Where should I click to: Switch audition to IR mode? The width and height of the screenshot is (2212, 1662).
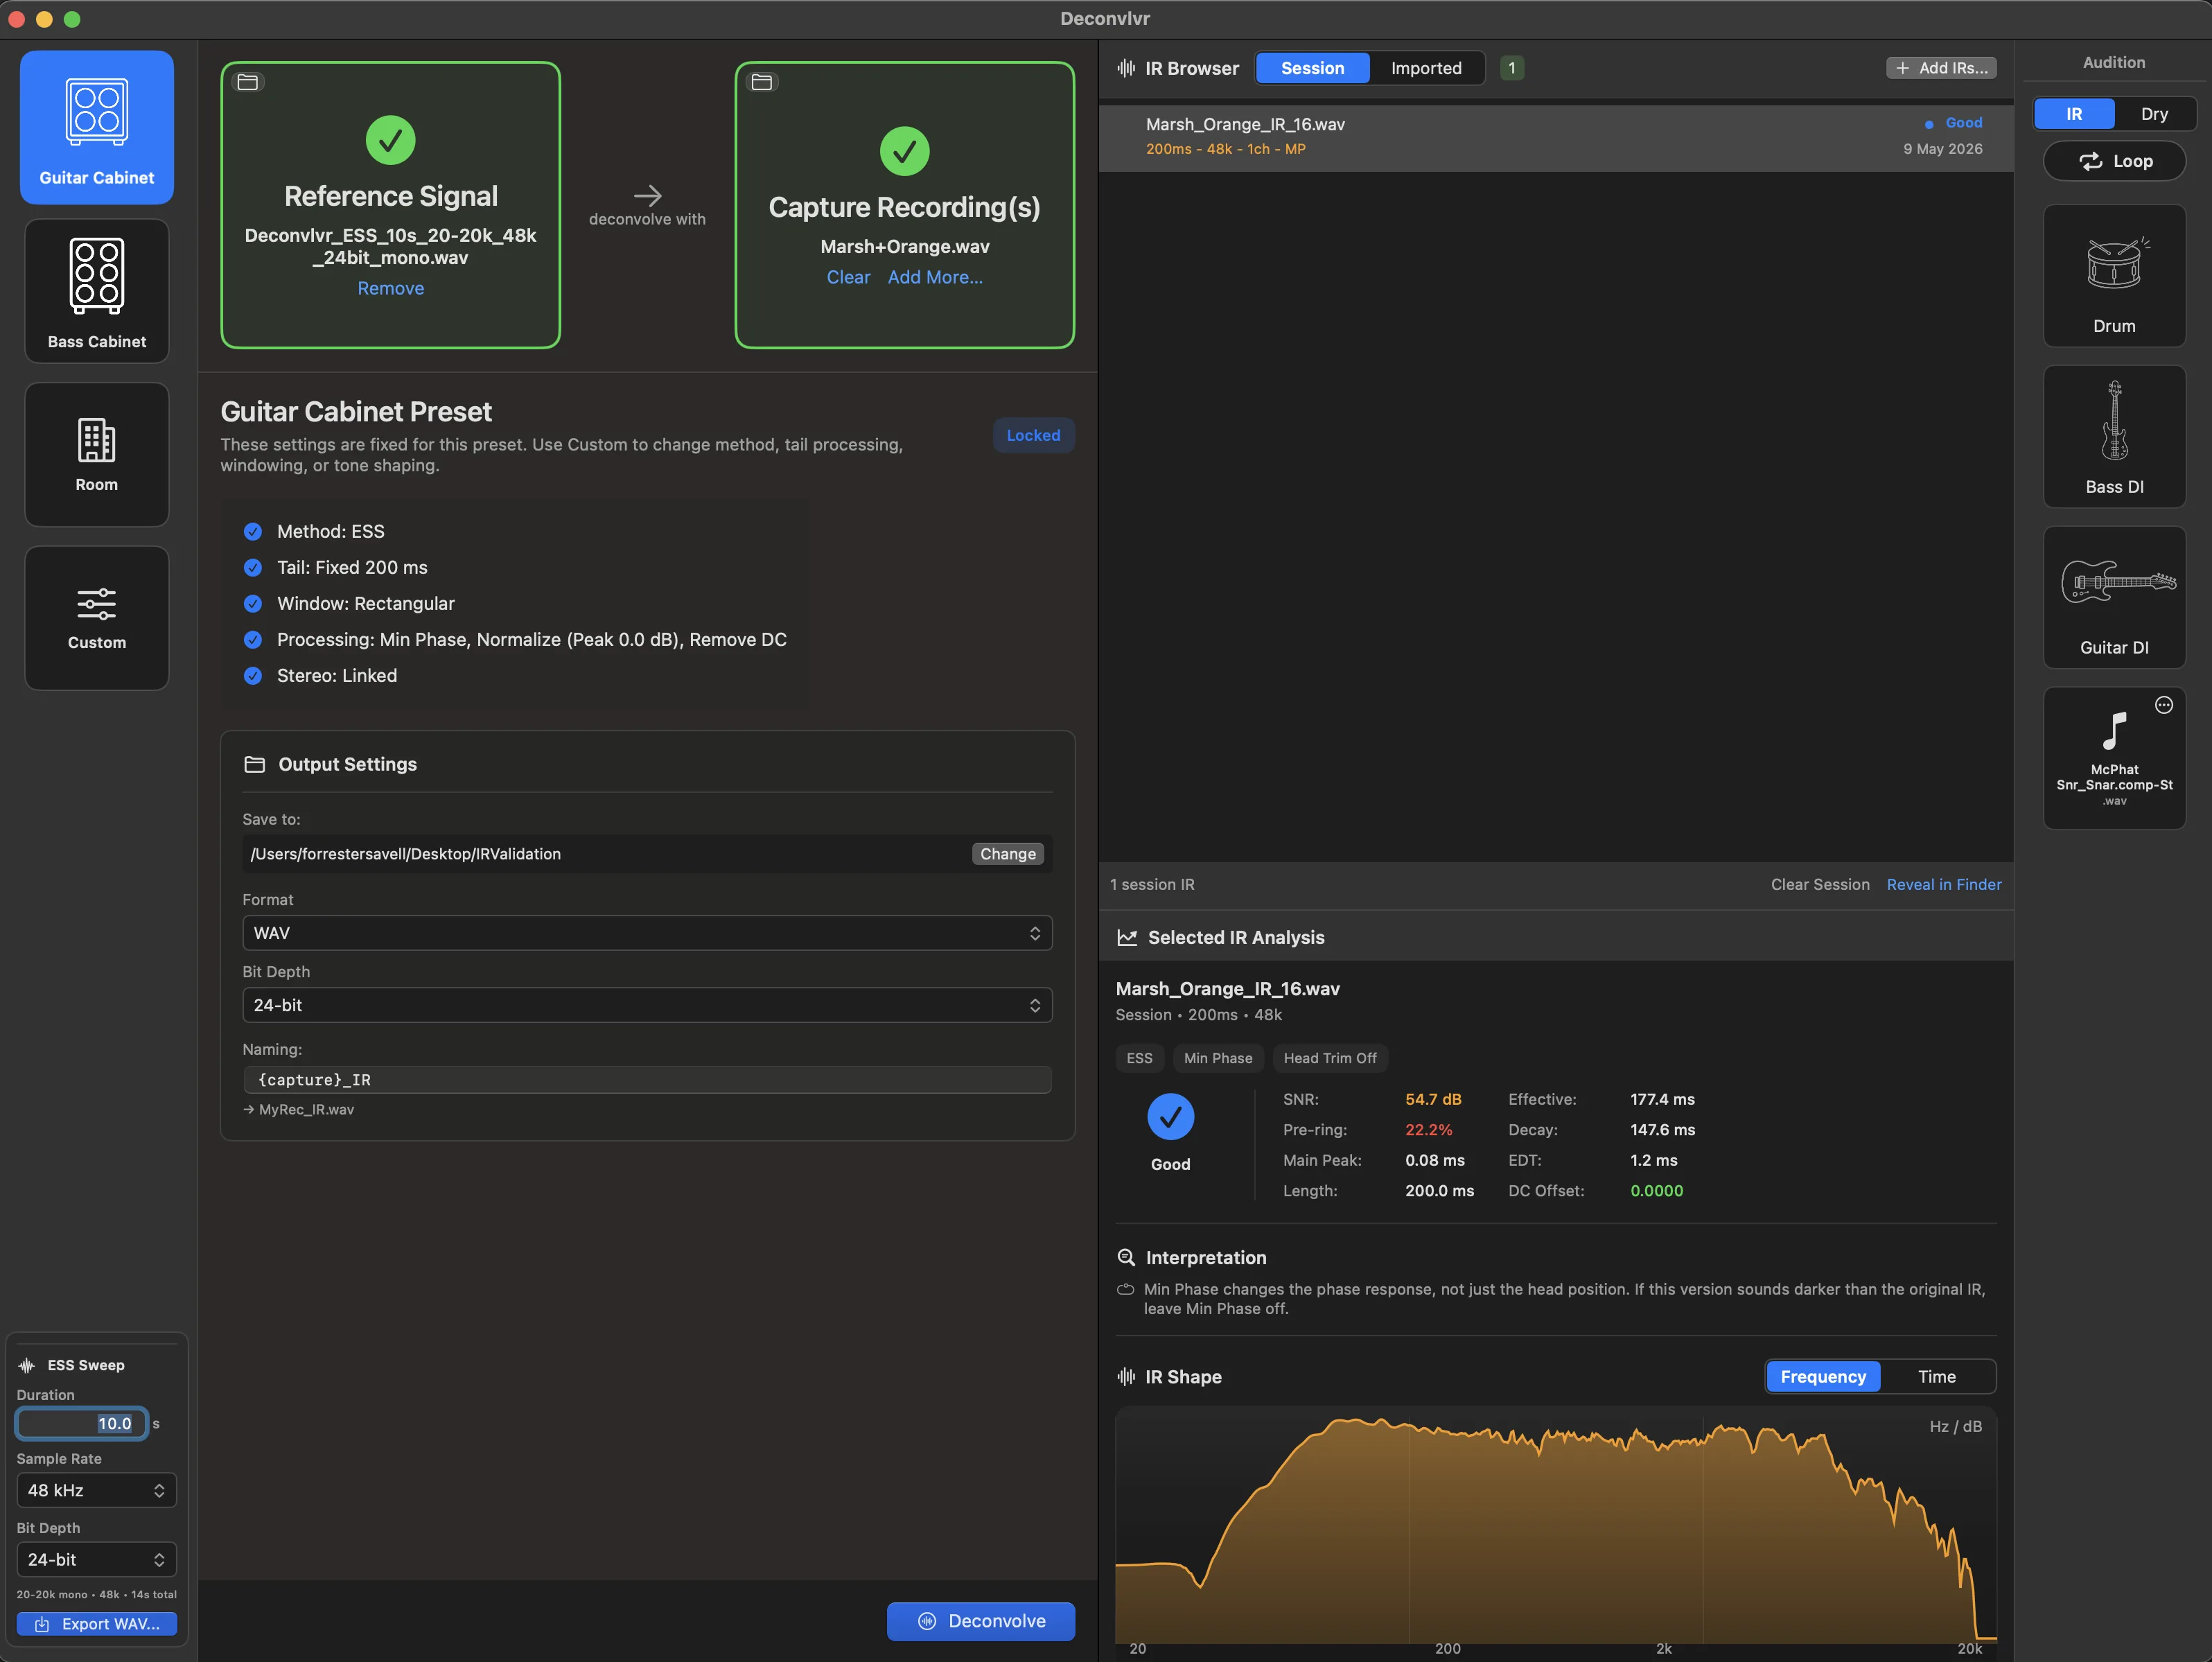2074,113
